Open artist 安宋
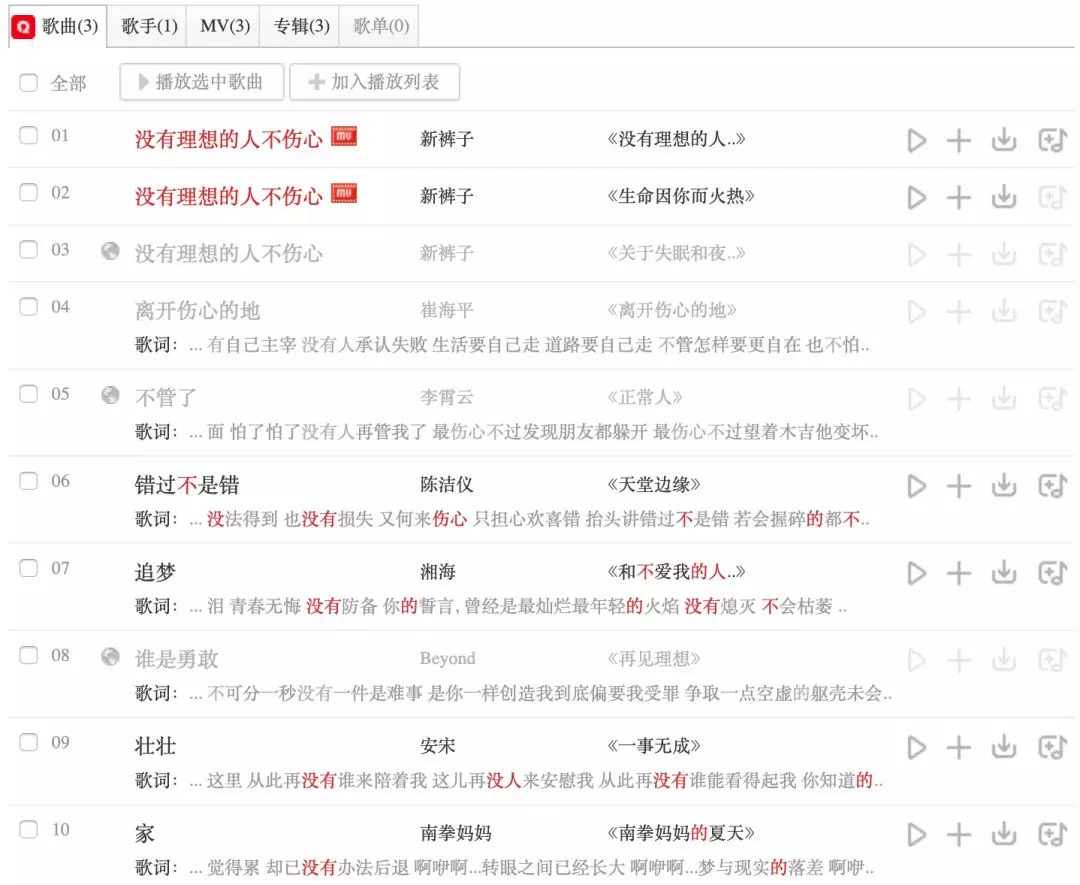1080x885 pixels. (438, 746)
